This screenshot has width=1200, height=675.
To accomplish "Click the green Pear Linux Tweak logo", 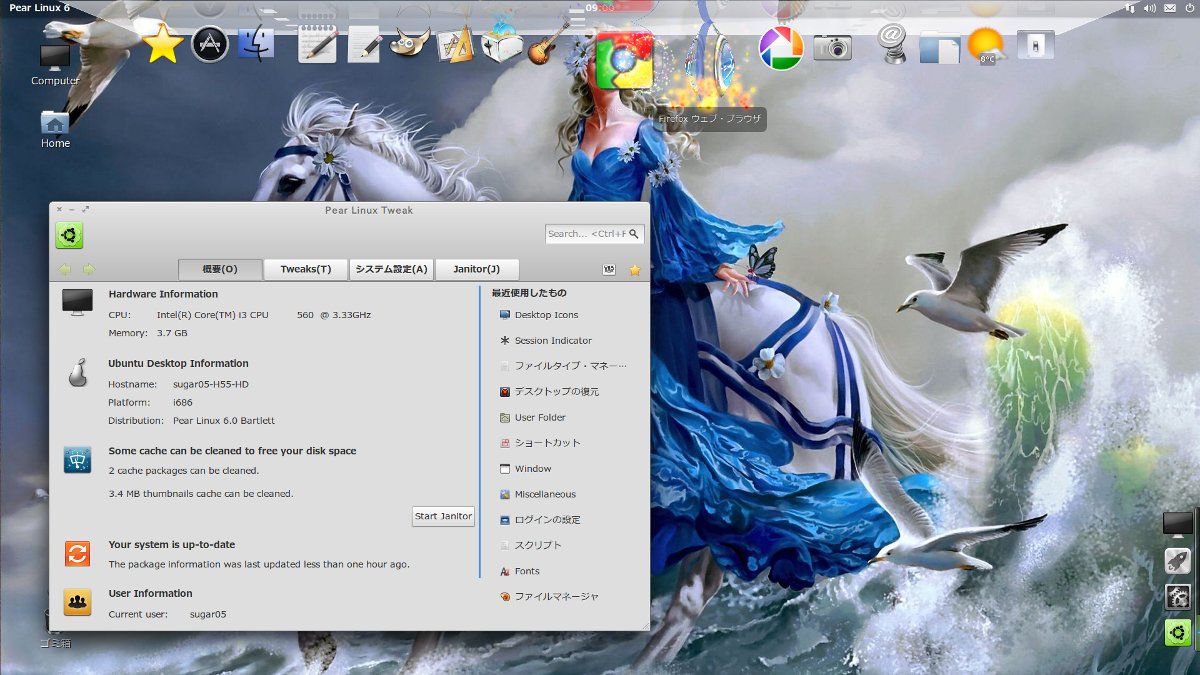I will (x=69, y=235).
